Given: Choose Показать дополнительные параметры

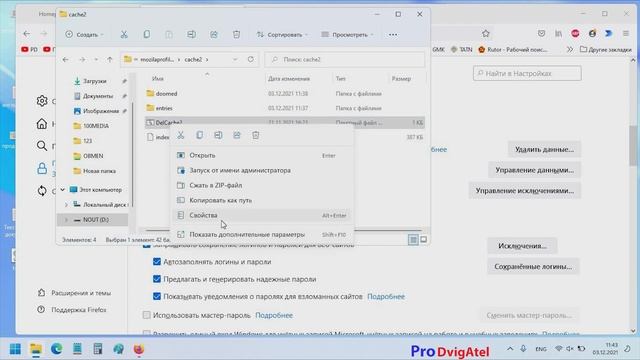Looking at the screenshot, I should tap(262, 235).
